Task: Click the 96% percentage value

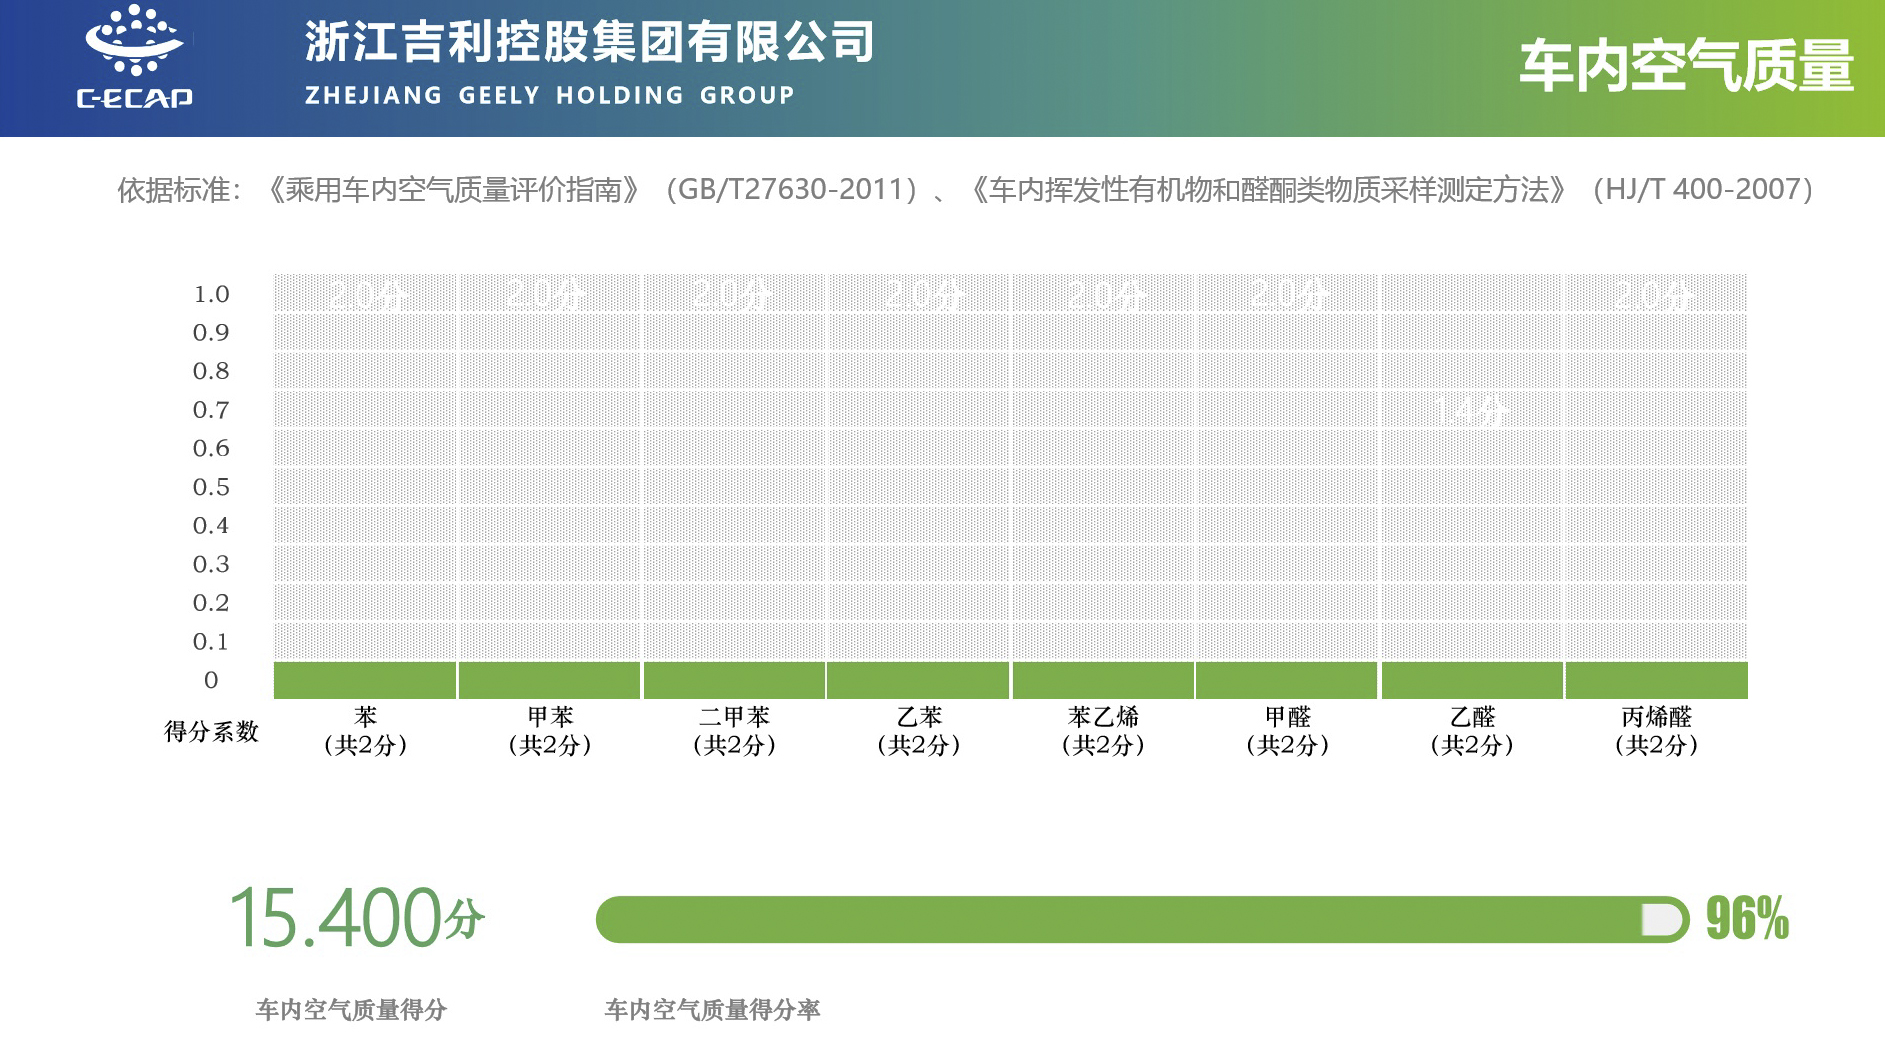Action: [x=1747, y=919]
